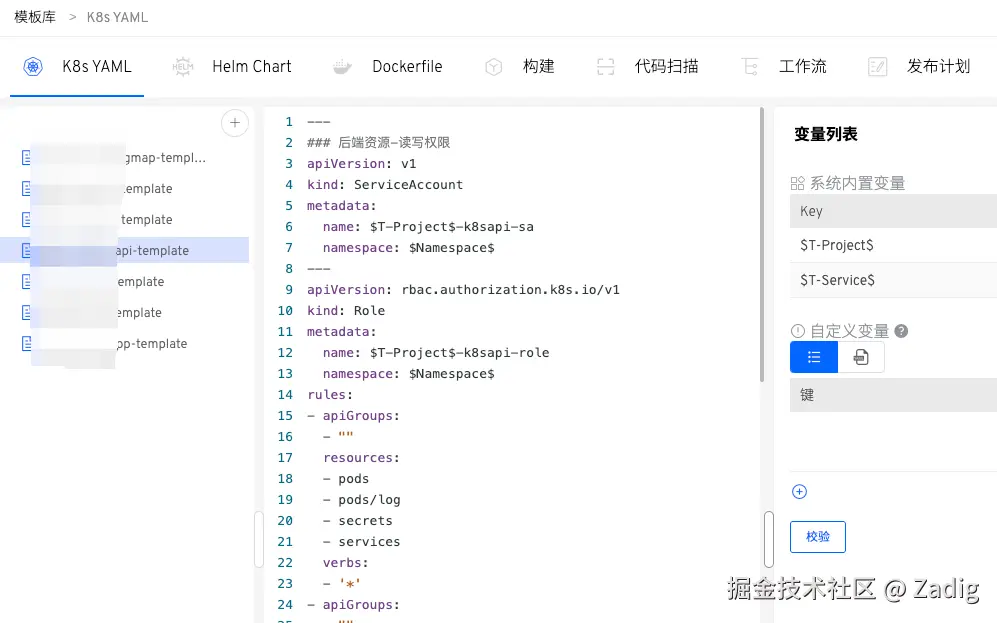Click the $T-Service$ variable row
Screen dimensions: 997x623
(893, 280)
